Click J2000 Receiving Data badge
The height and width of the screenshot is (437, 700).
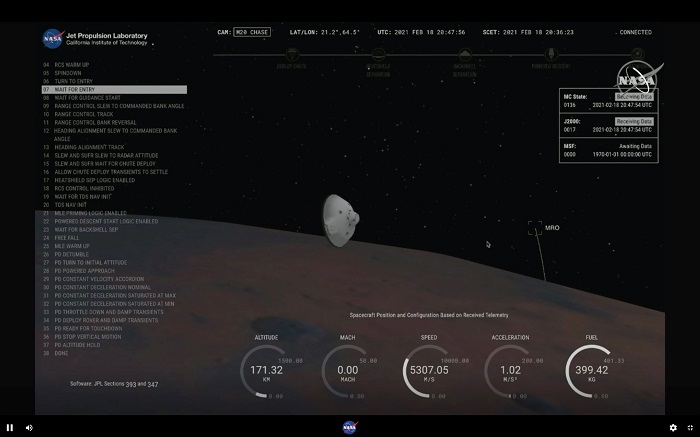pyautogui.click(x=633, y=121)
